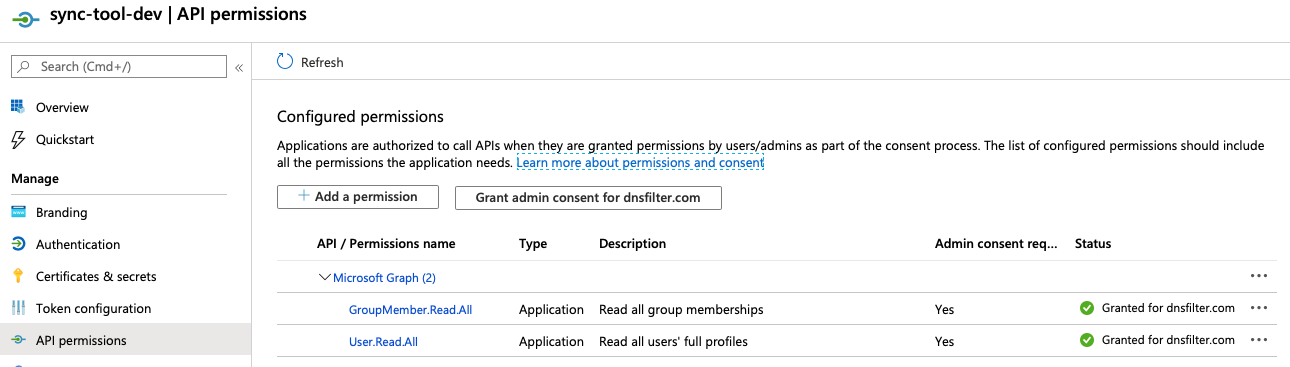Click the green check beside GroupMember.Read.All status
Image resolution: width=1290 pixels, height=367 pixels.
click(1087, 309)
